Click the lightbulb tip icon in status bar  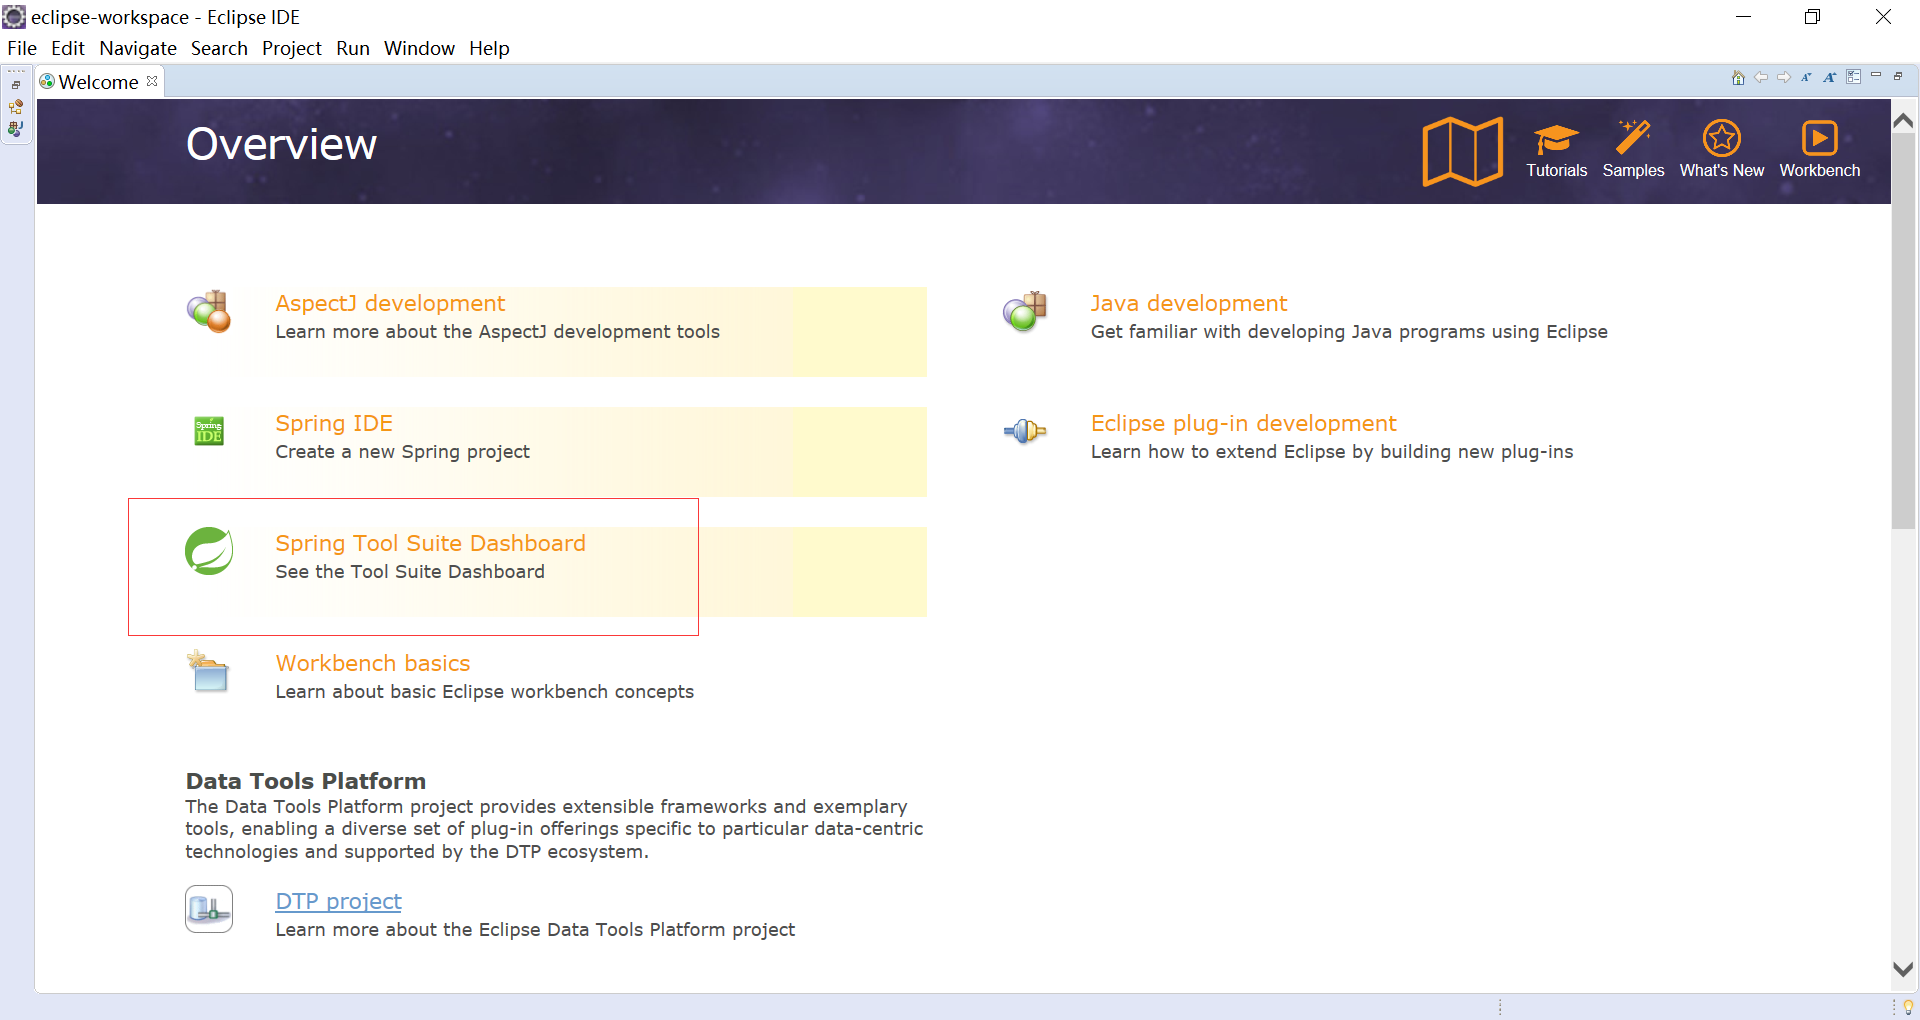[x=1908, y=1007]
